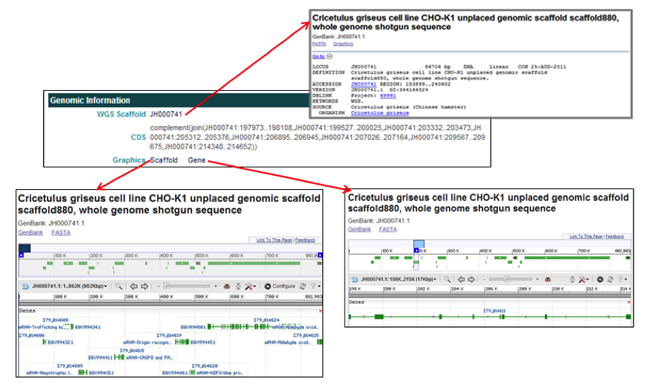
Task: Click reload icon in left viewer toolbar
Action: 303,286
